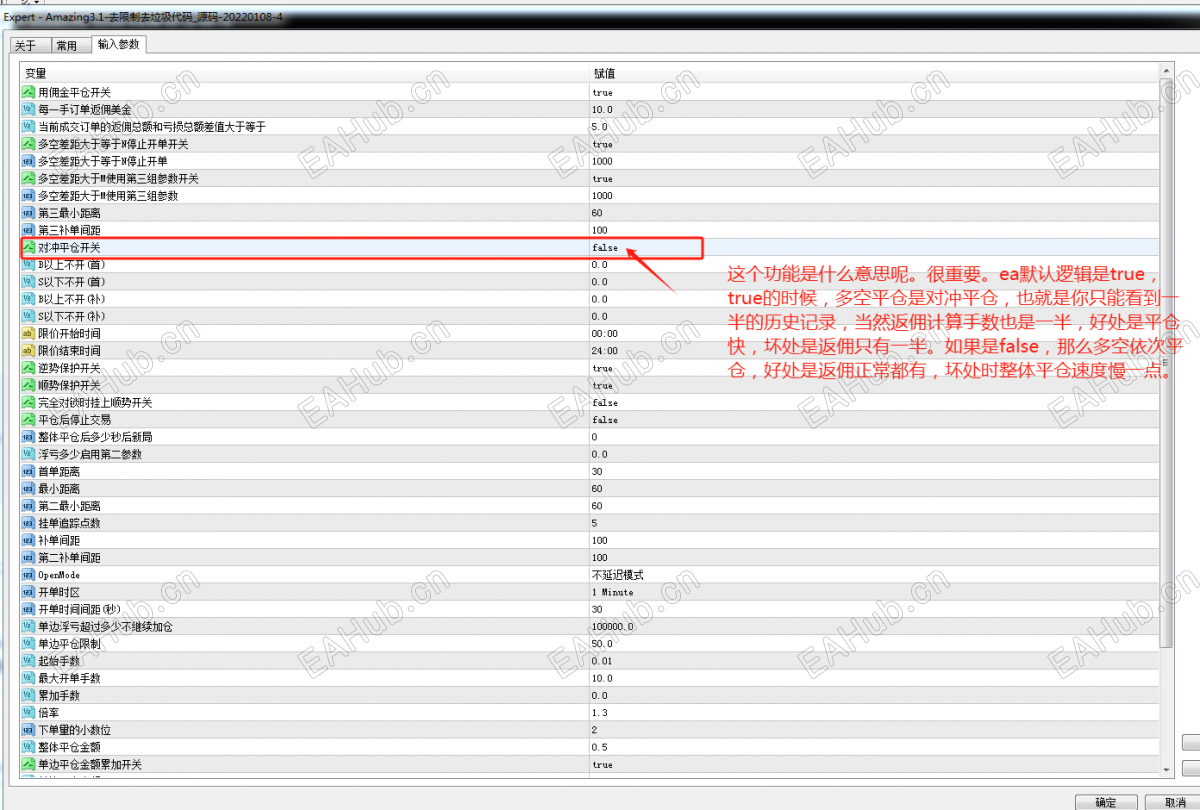This screenshot has width=1200, height=810.
Task: Edit the 0.01 value of 起始手数
Action: pyautogui.click(x=601, y=661)
